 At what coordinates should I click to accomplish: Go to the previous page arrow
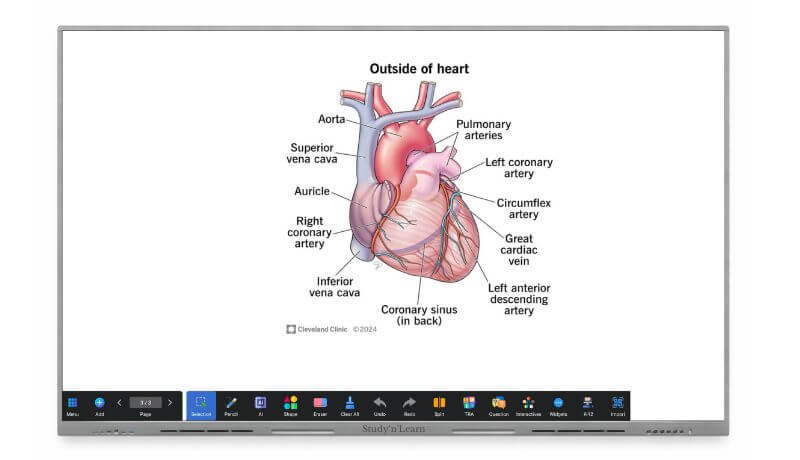(119, 402)
